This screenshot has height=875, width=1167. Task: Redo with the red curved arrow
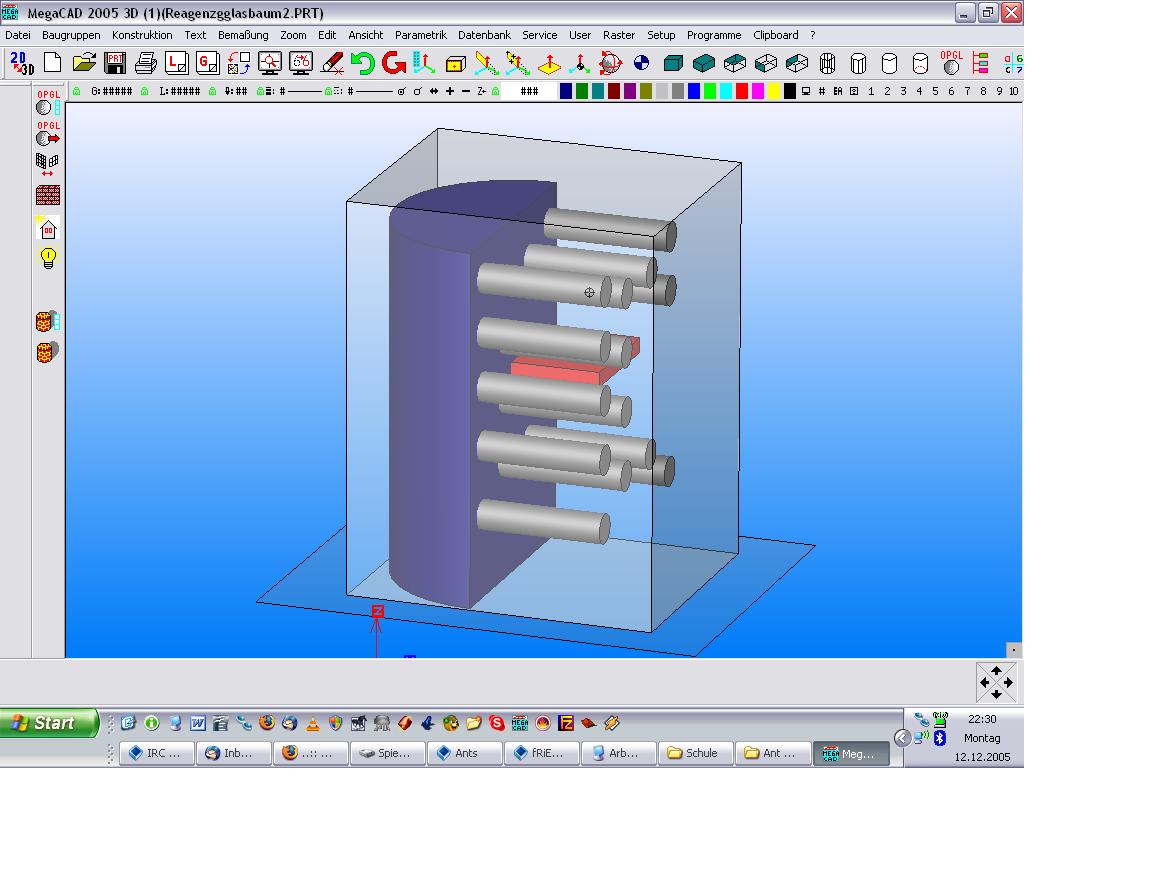(x=393, y=64)
